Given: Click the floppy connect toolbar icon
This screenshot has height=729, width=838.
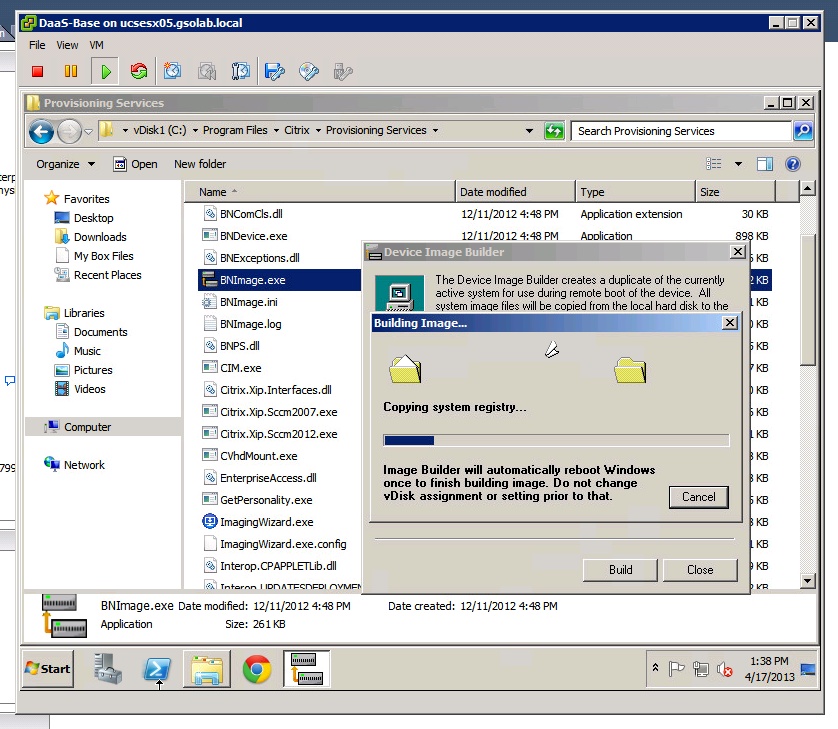Looking at the screenshot, I should (x=275, y=71).
